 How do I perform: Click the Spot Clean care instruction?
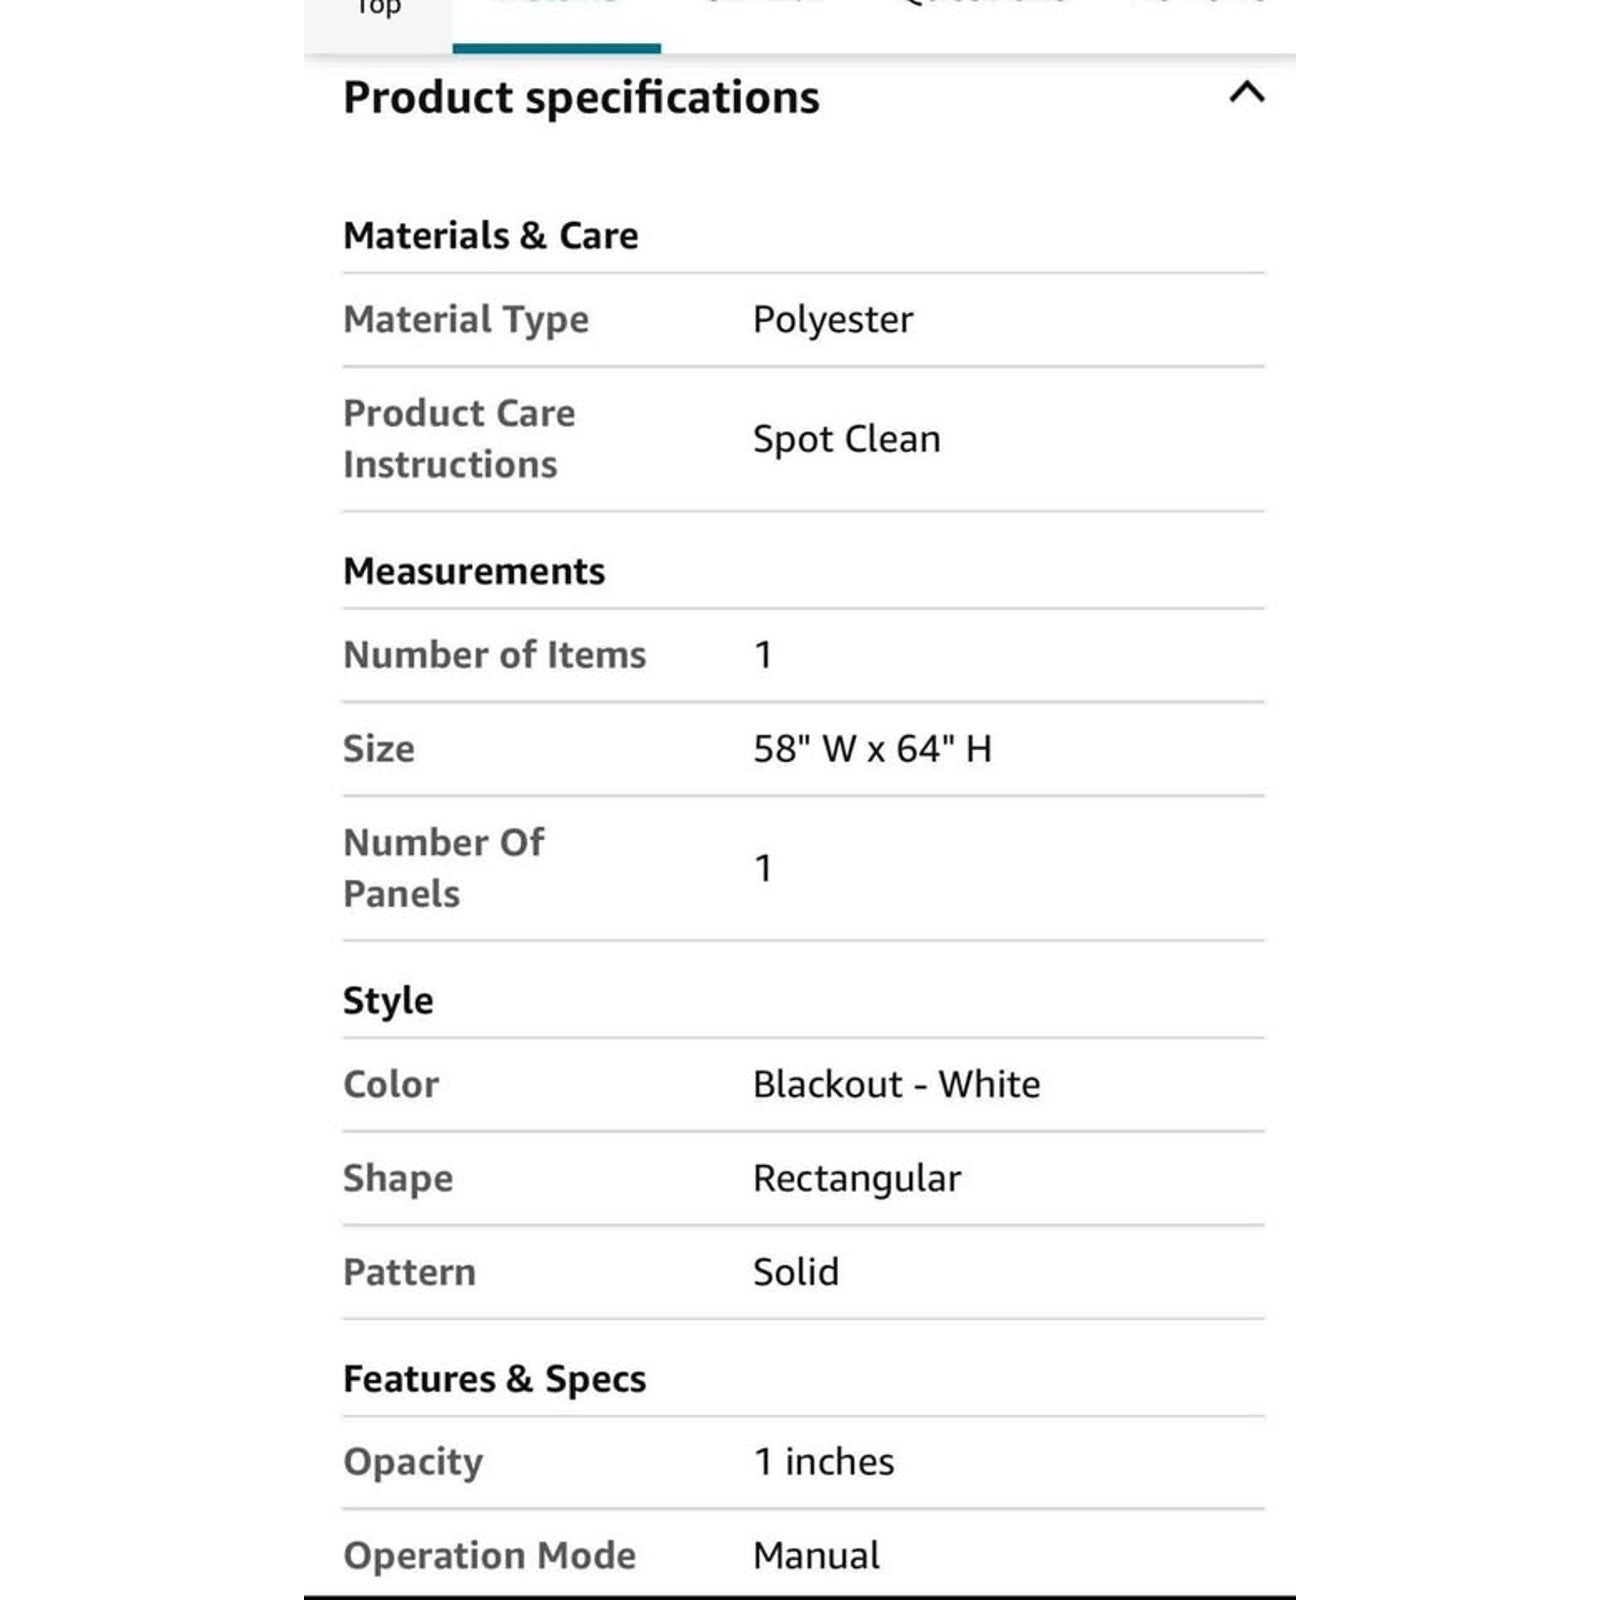click(846, 439)
